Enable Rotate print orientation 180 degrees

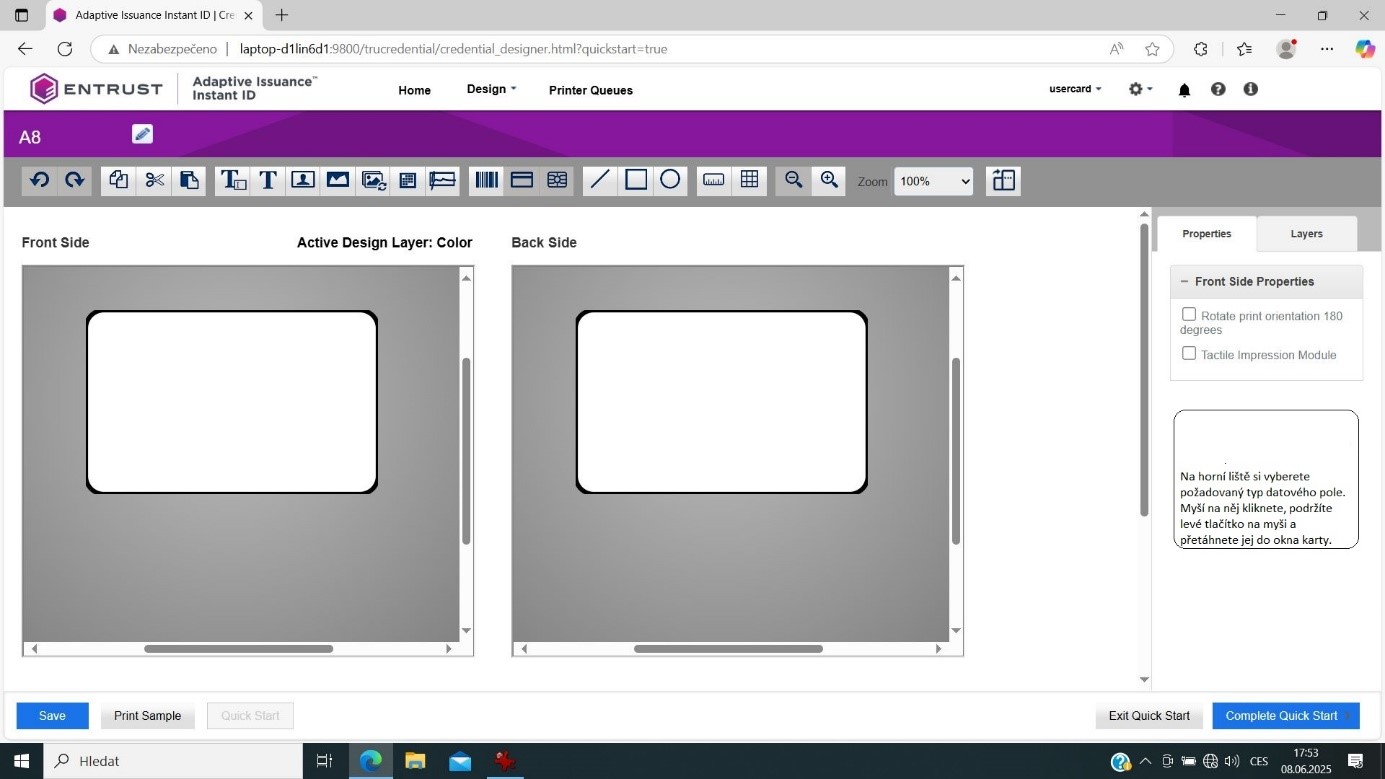[x=1189, y=315]
